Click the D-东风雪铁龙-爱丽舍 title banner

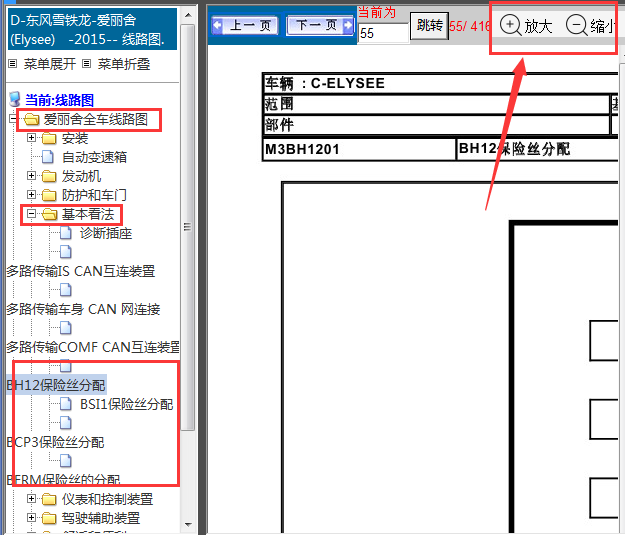[92, 30]
